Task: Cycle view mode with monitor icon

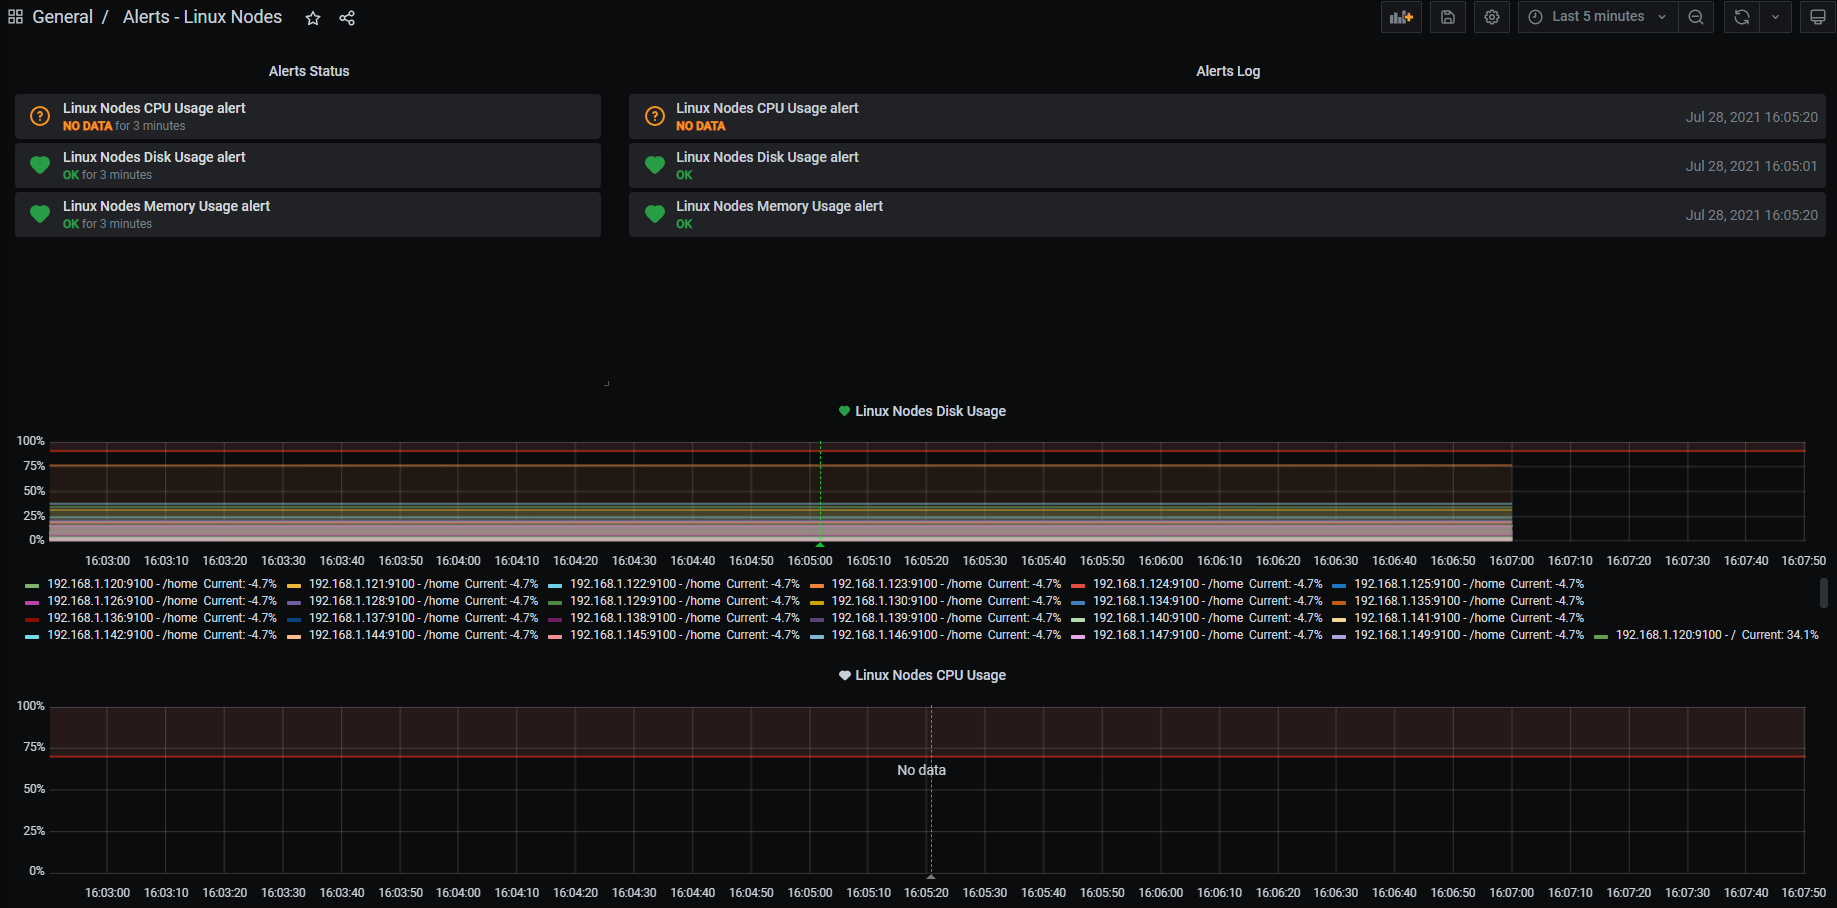Action: (1817, 17)
